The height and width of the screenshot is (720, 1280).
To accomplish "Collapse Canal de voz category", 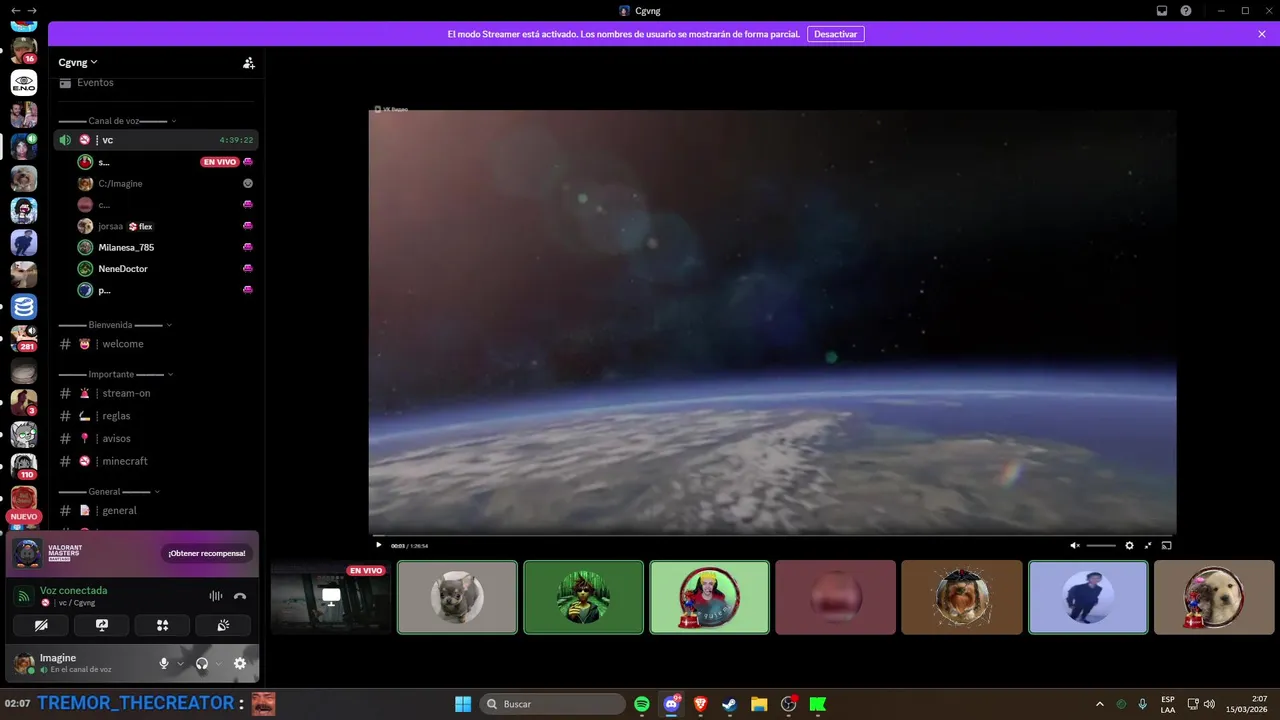I will pyautogui.click(x=117, y=121).
